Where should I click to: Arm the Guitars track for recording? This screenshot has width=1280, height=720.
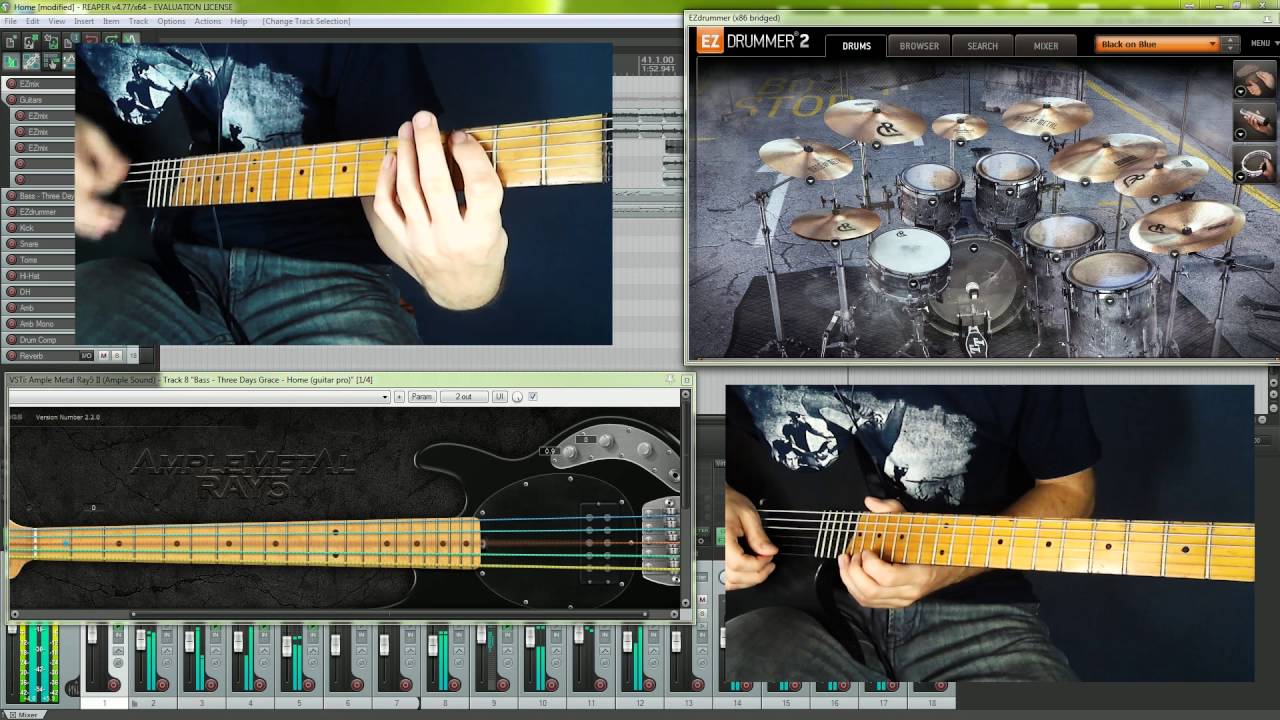tap(11, 100)
